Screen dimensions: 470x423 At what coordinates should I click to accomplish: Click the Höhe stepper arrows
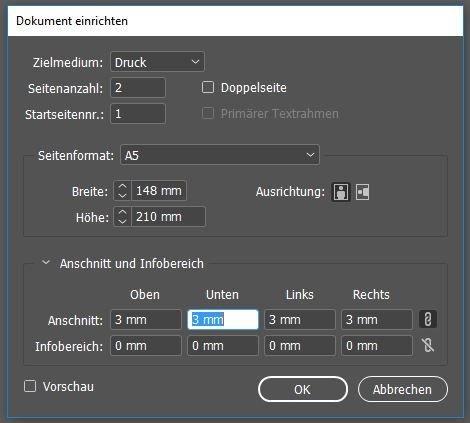pos(122,217)
